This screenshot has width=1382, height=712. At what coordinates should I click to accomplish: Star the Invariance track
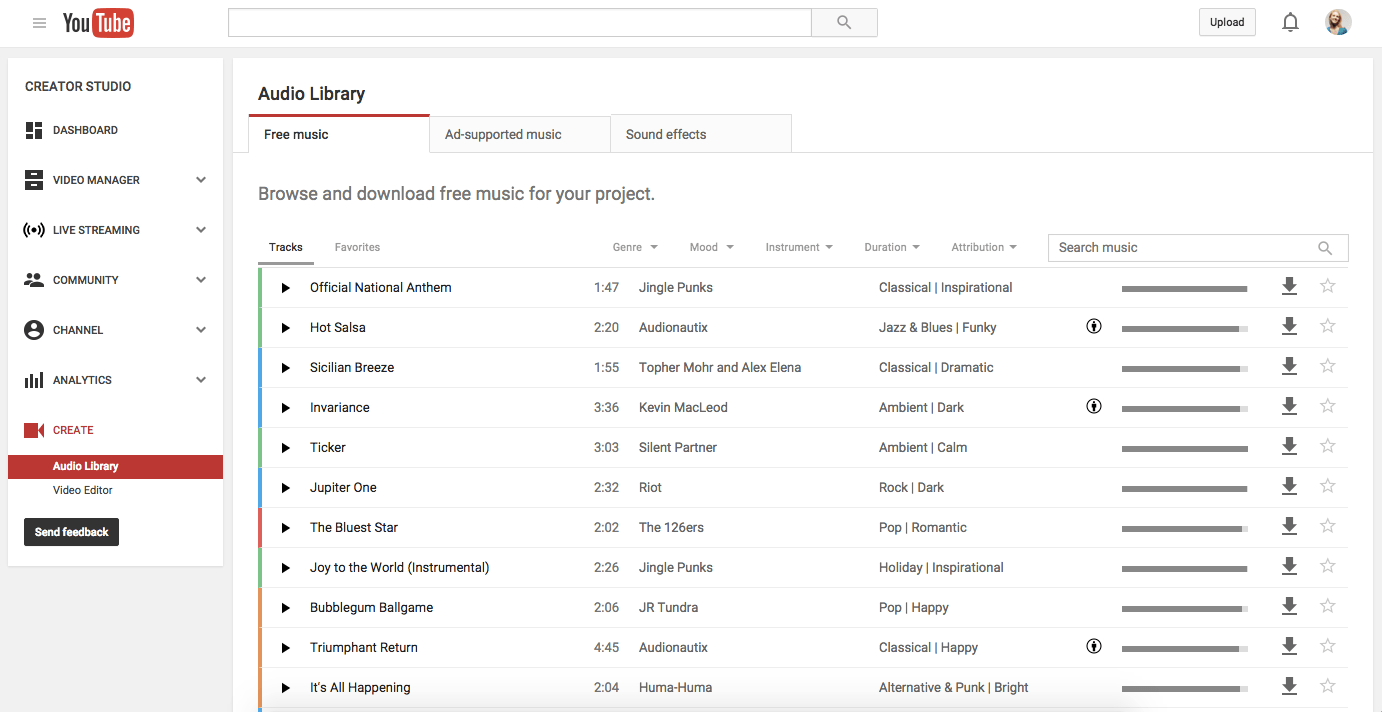pos(1328,406)
